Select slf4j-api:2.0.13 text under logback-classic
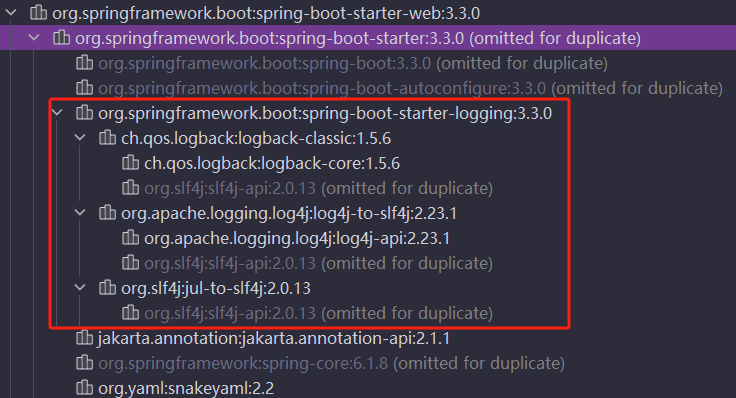The height and width of the screenshot is (398, 736). [230, 188]
